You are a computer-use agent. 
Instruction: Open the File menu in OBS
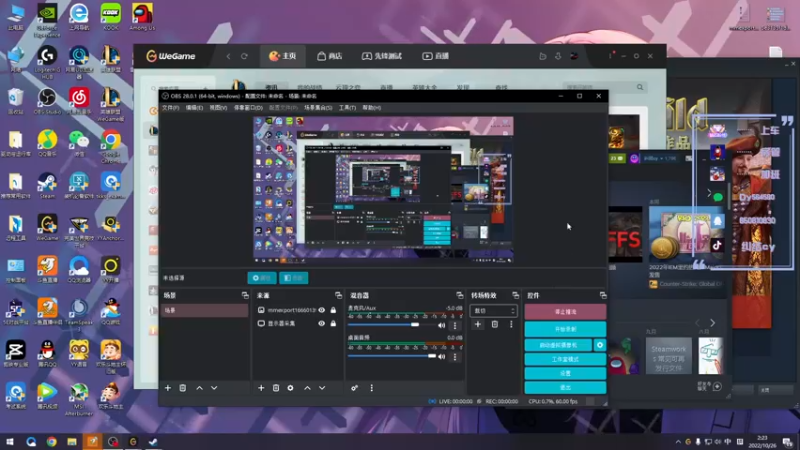(x=170, y=108)
